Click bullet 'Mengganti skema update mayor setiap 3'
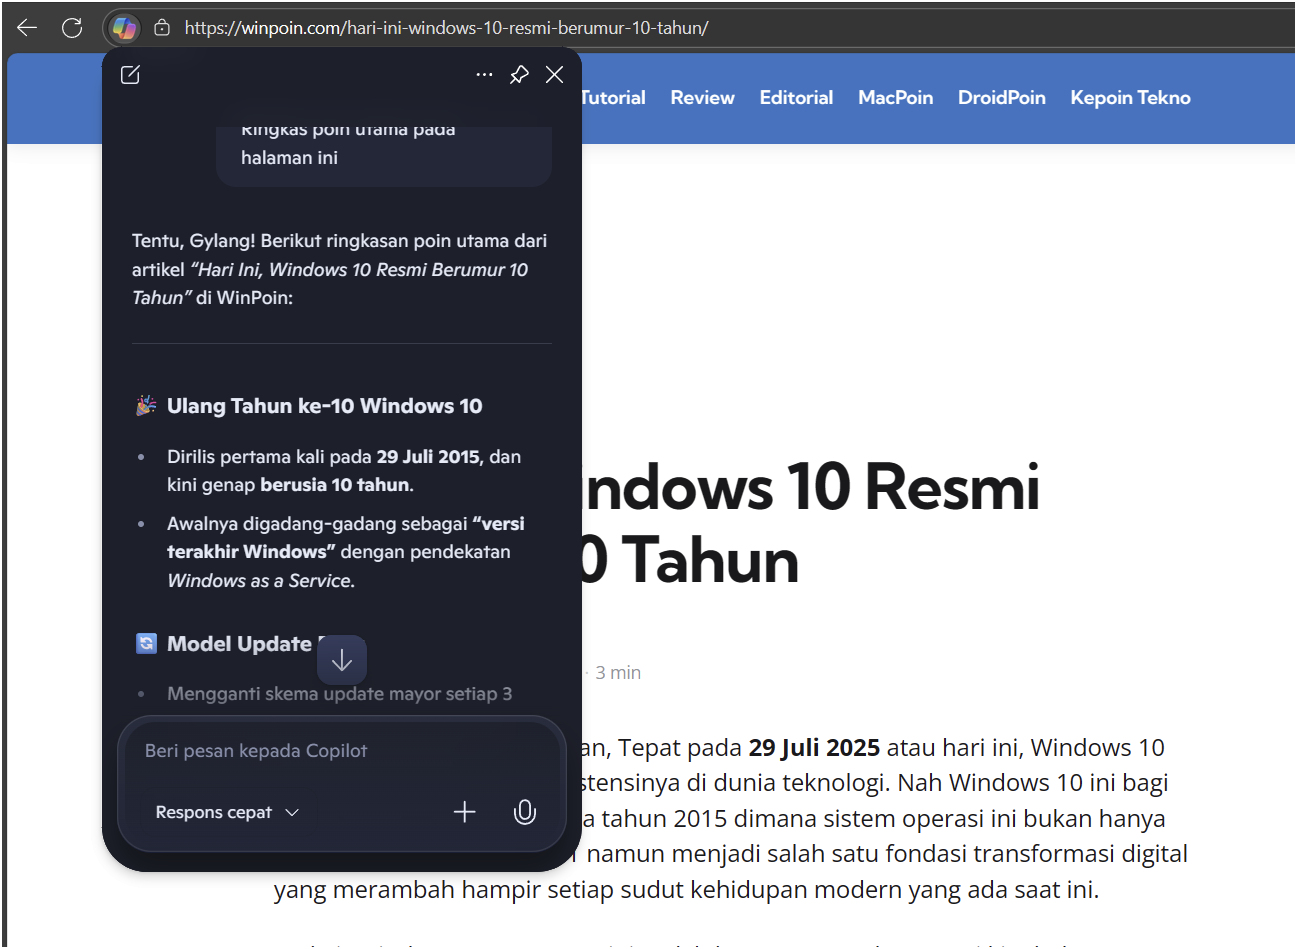The height and width of the screenshot is (949, 1297). tap(339, 694)
